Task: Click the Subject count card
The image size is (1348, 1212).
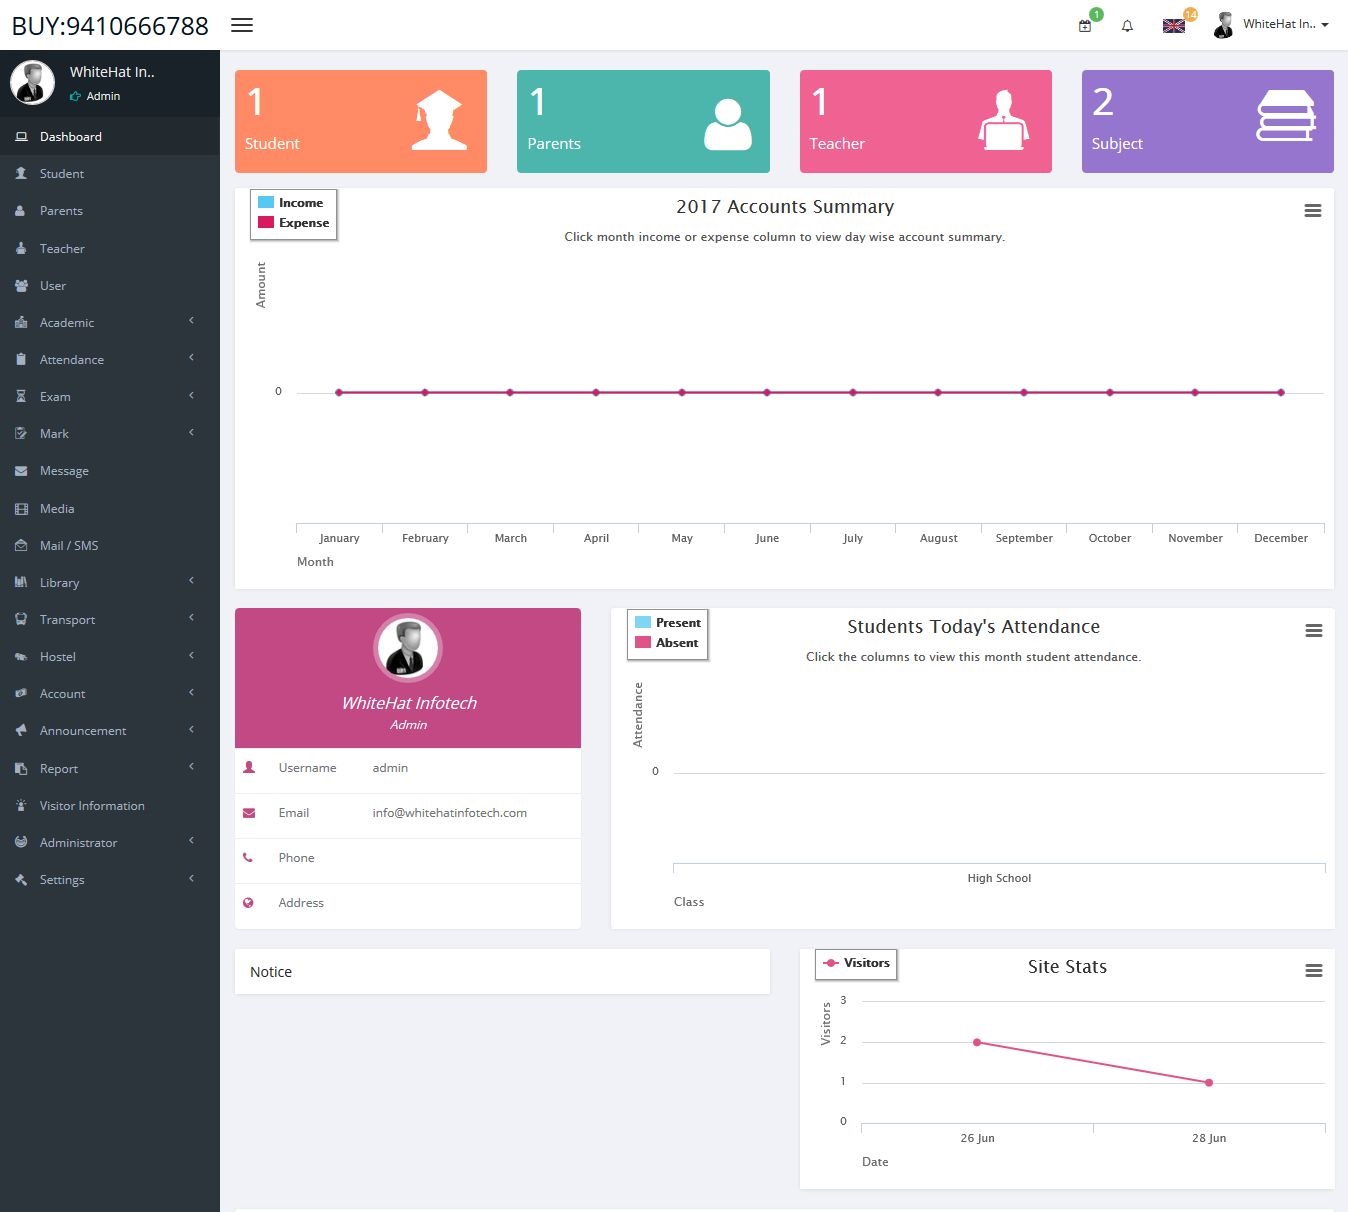Action: [x=1207, y=122]
